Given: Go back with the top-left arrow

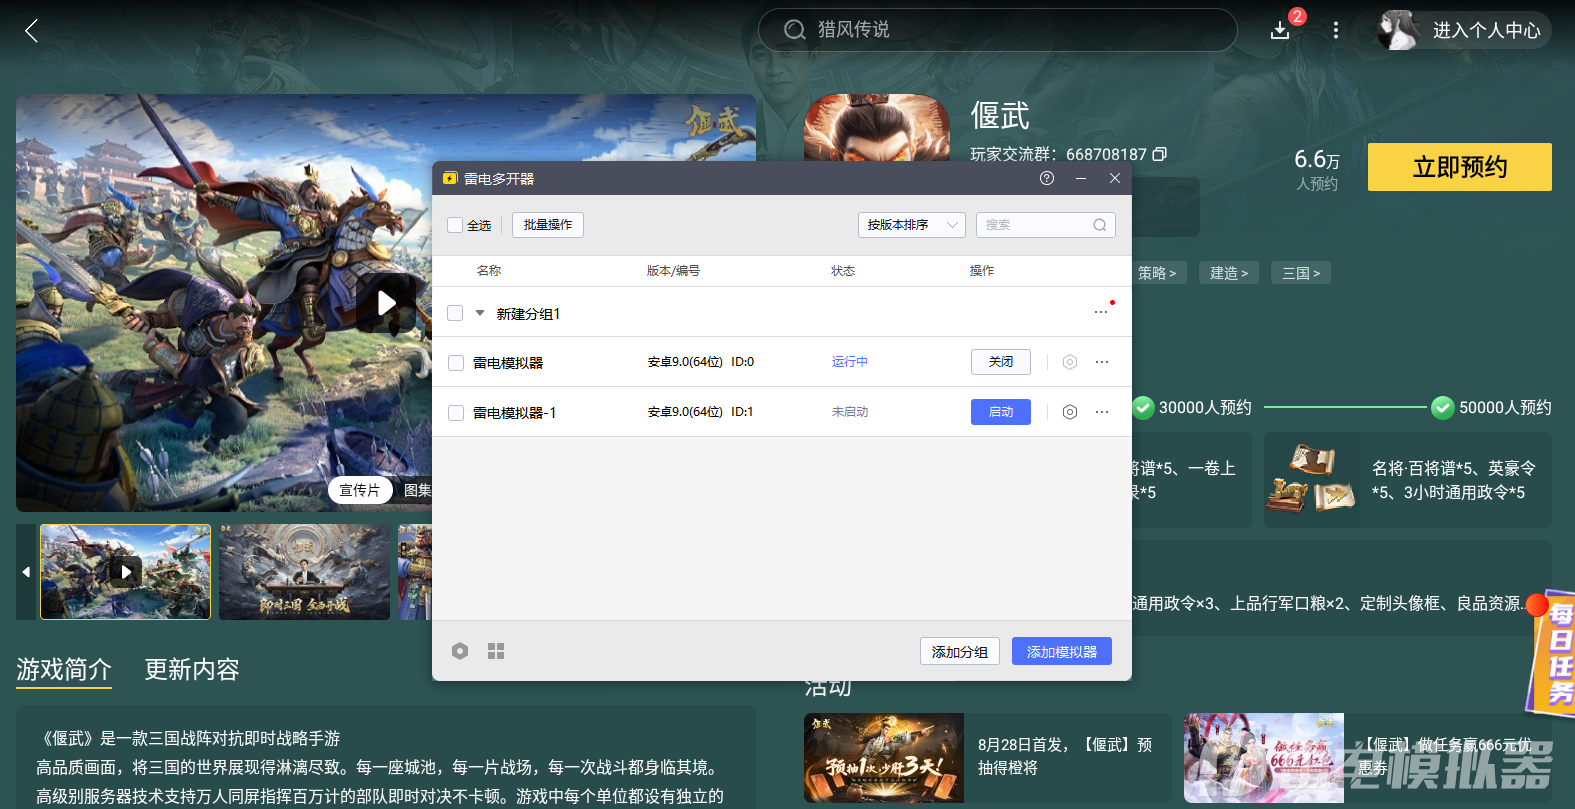Looking at the screenshot, I should [x=31, y=31].
